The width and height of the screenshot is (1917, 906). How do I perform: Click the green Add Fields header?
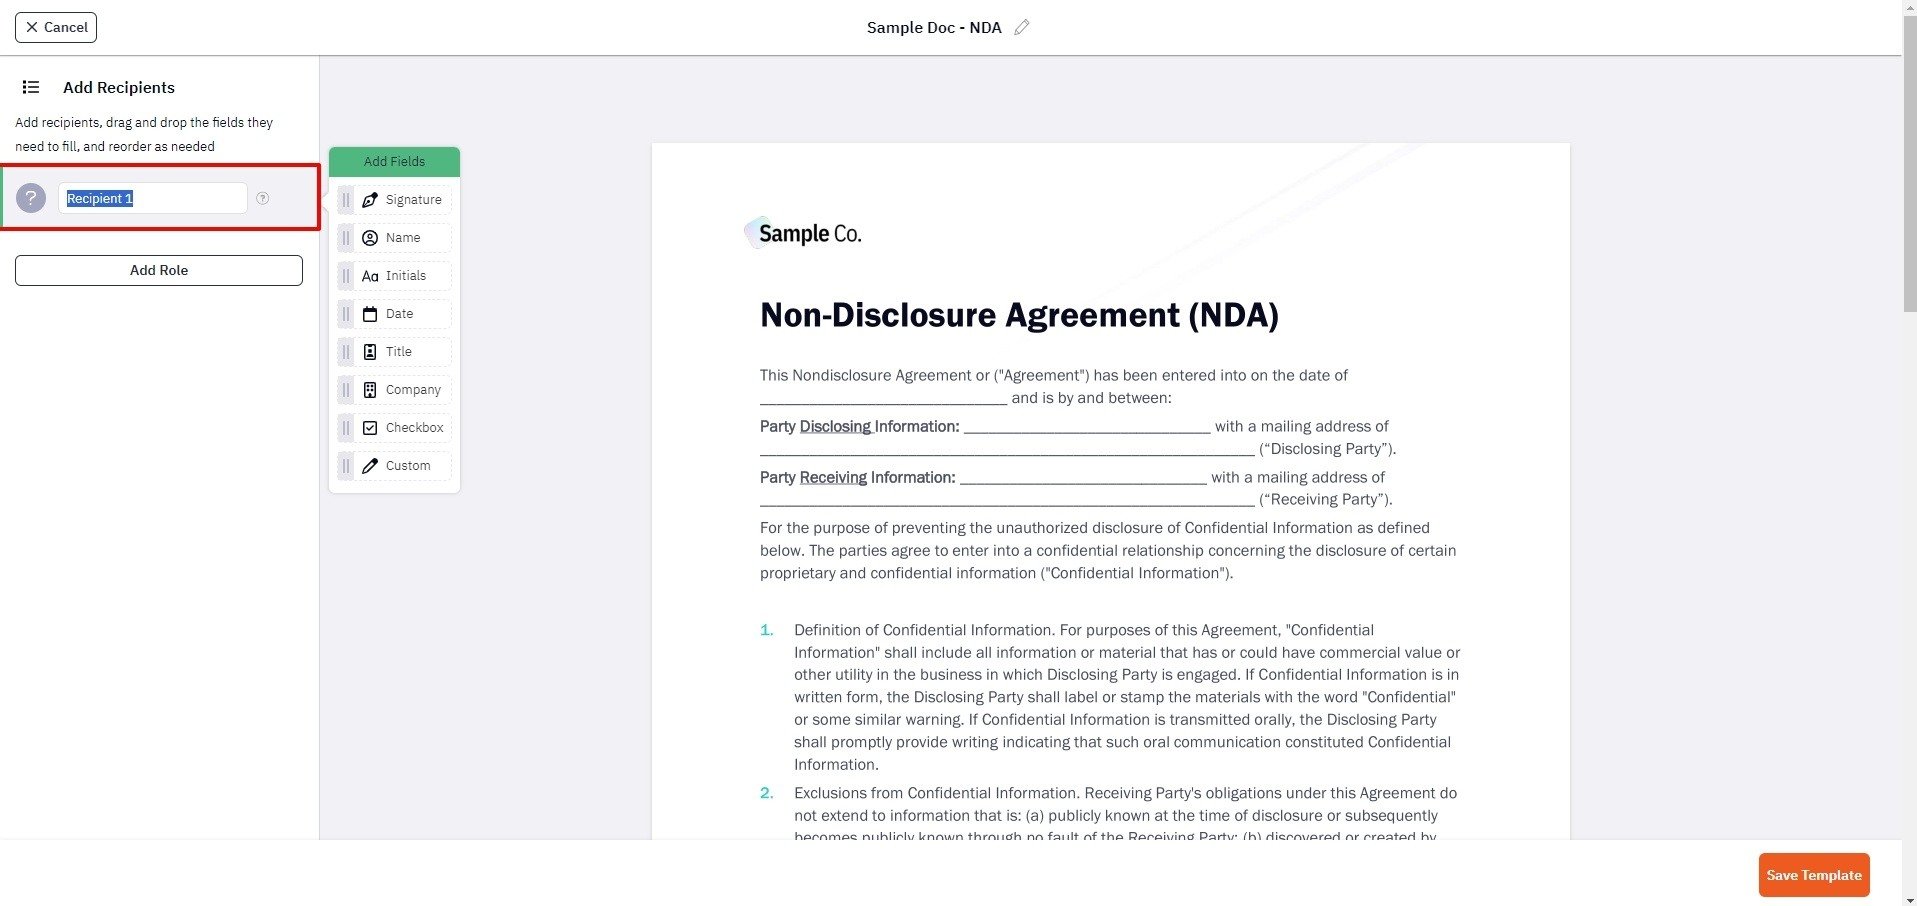pos(394,161)
